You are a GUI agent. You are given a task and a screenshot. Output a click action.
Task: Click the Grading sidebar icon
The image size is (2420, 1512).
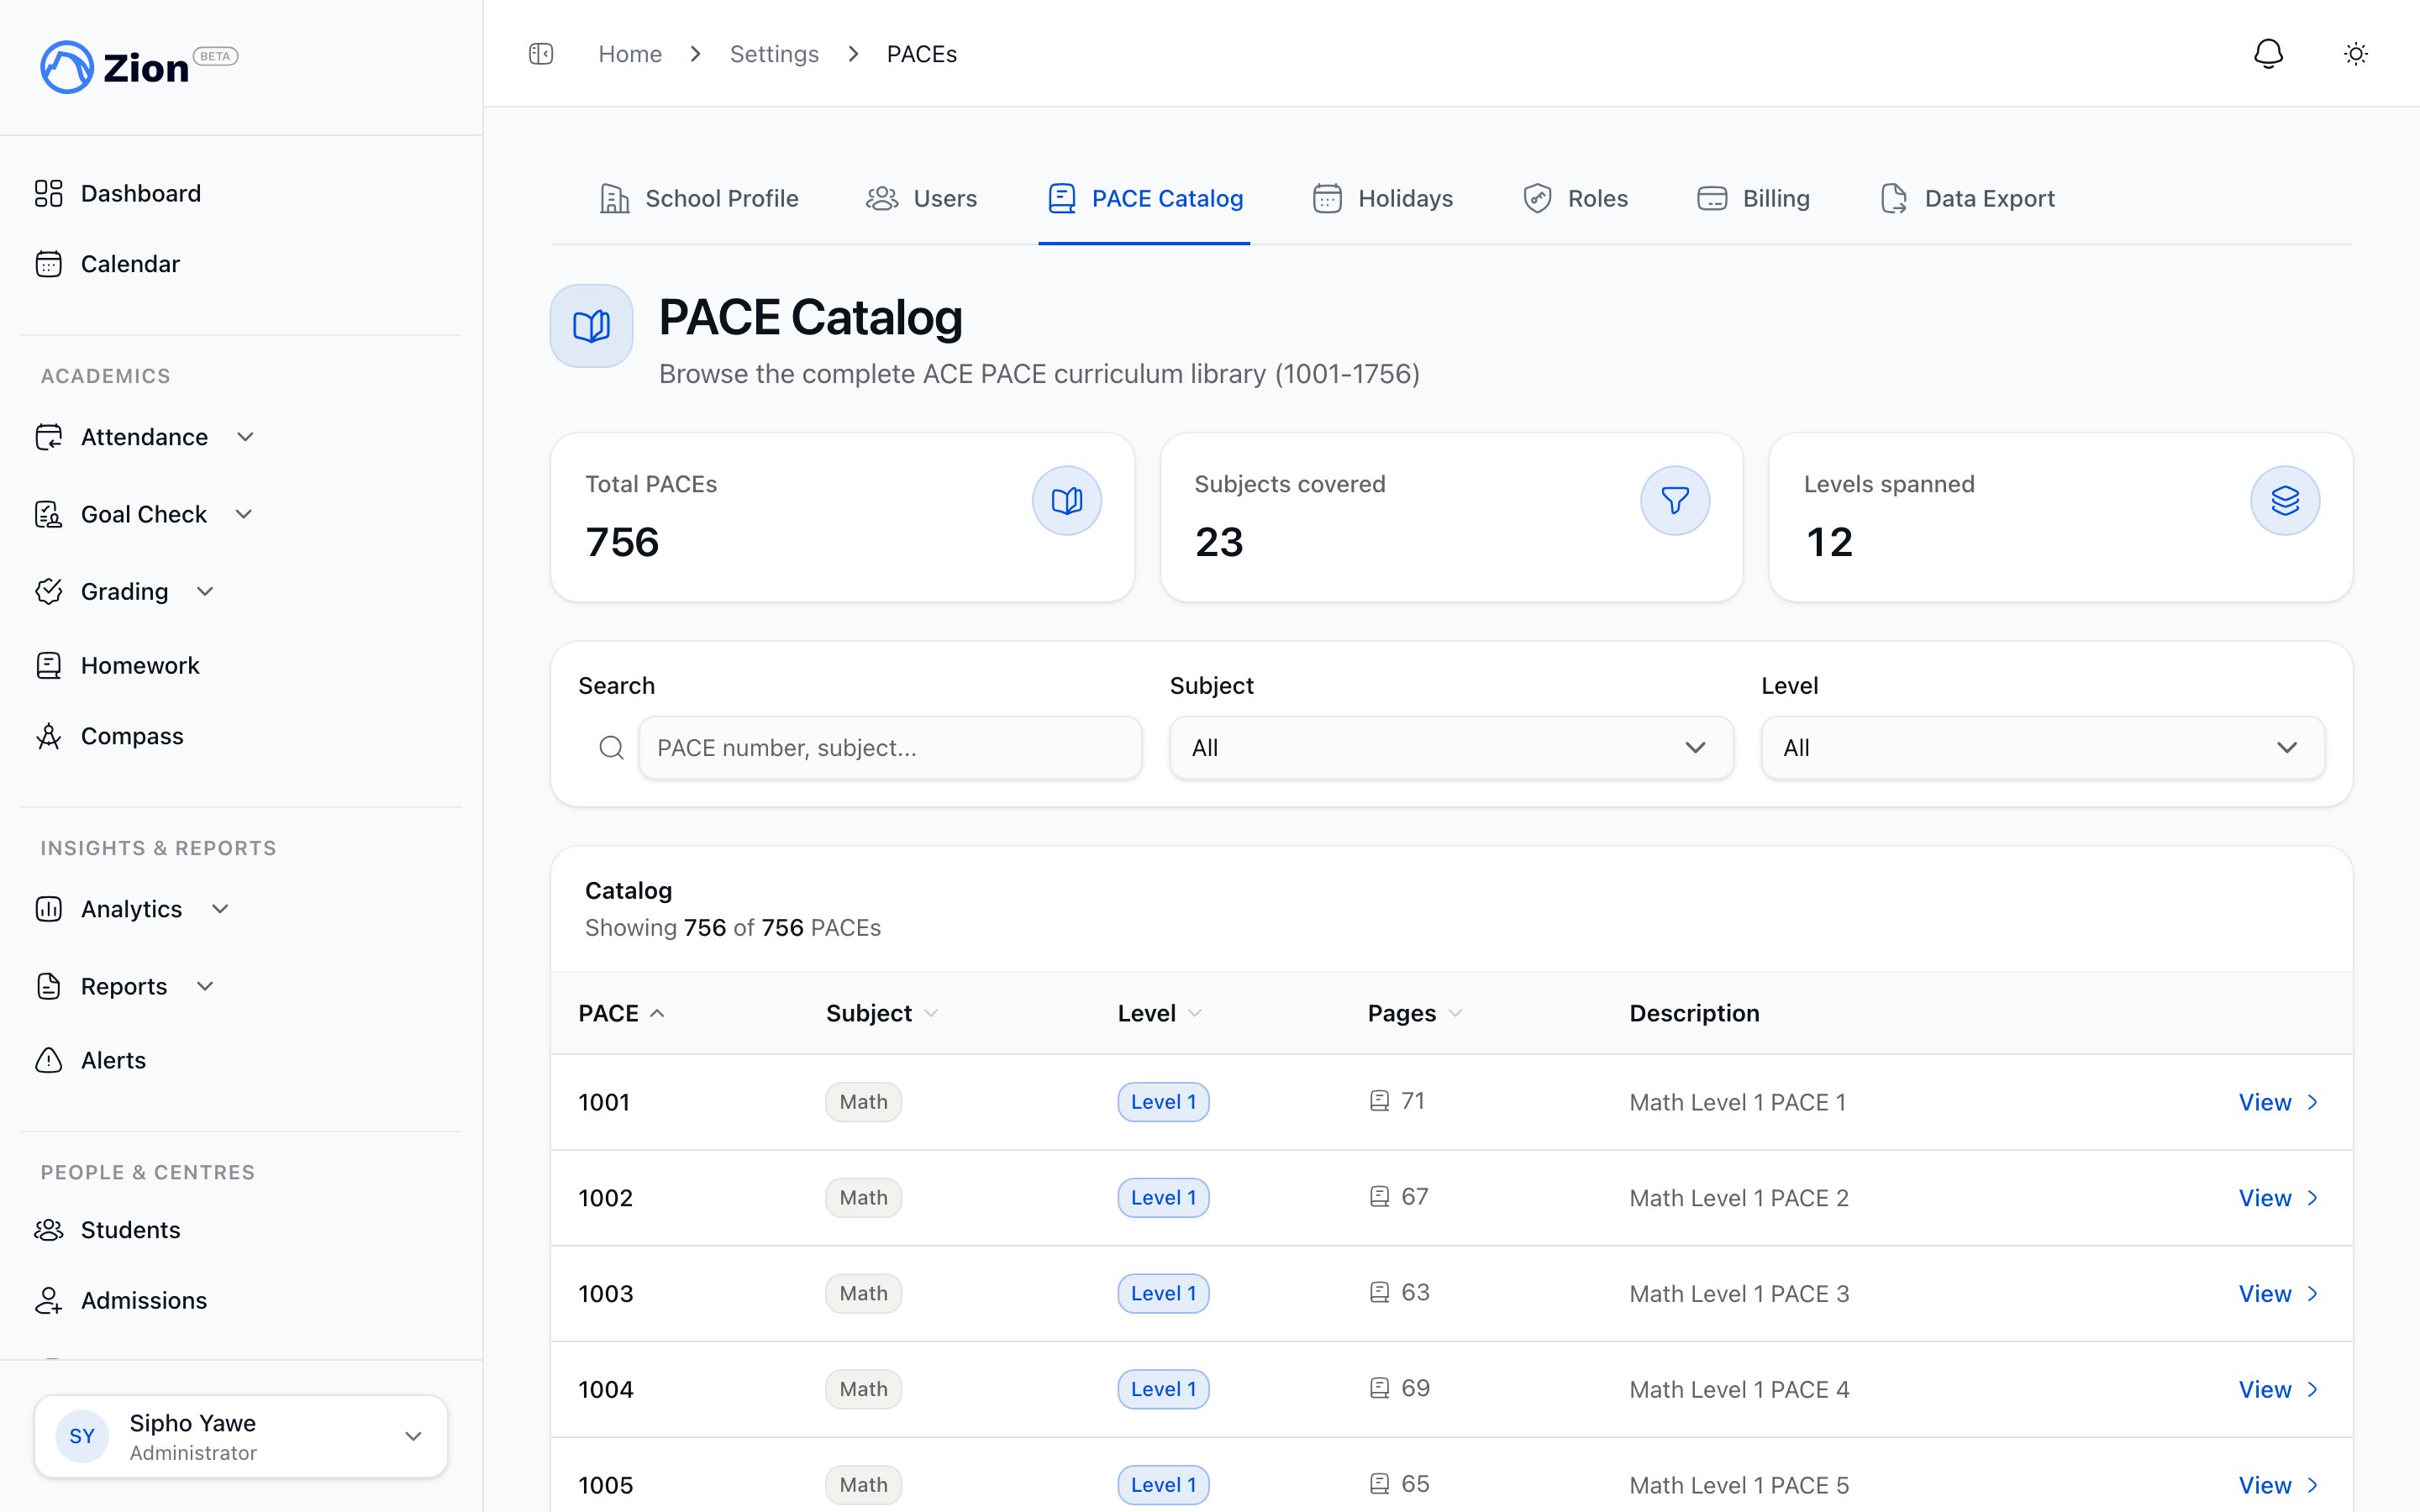click(x=49, y=591)
